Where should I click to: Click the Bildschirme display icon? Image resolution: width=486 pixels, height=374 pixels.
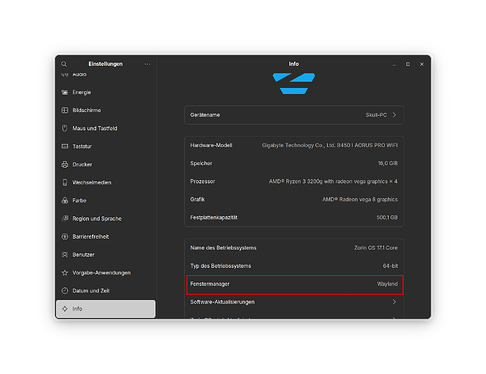65,110
